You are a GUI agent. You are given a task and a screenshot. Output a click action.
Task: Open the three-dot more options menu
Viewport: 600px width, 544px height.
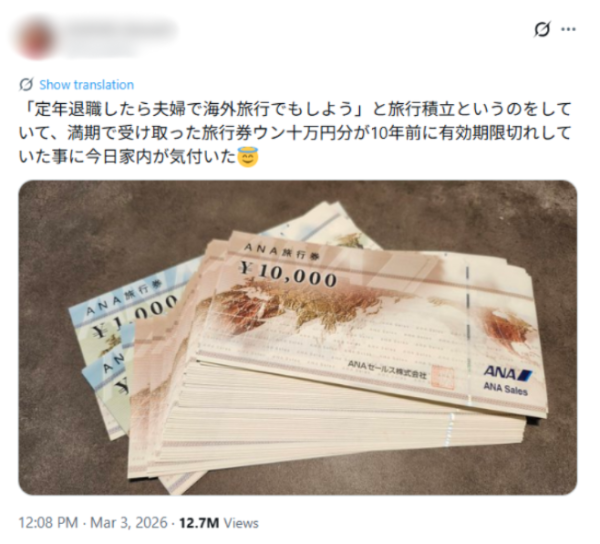(568, 29)
